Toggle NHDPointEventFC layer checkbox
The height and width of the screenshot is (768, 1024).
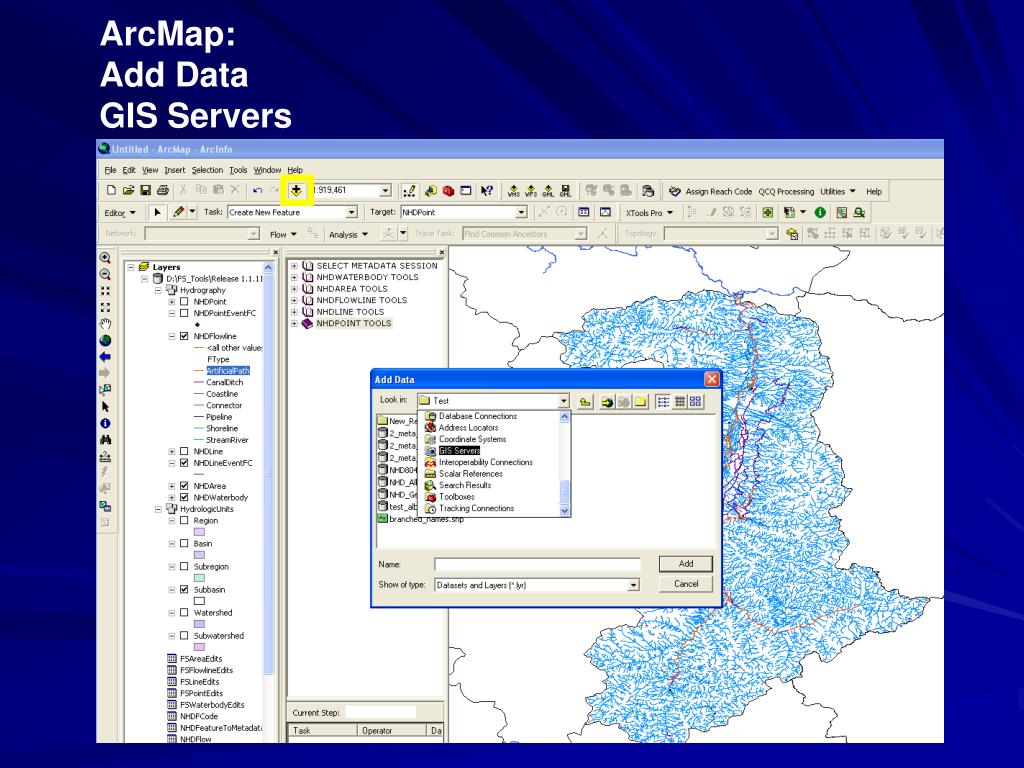click(184, 313)
